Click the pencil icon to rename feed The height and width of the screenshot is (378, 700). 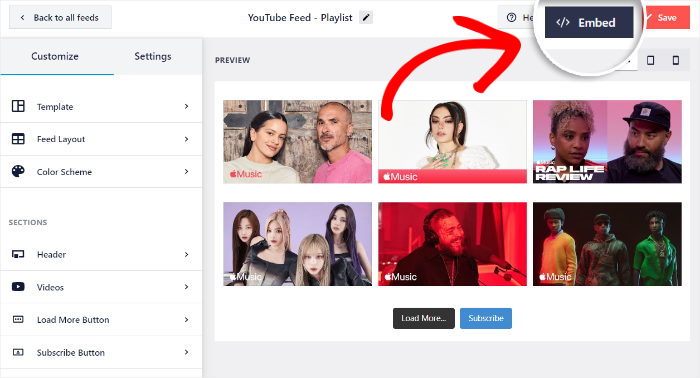tap(366, 17)
